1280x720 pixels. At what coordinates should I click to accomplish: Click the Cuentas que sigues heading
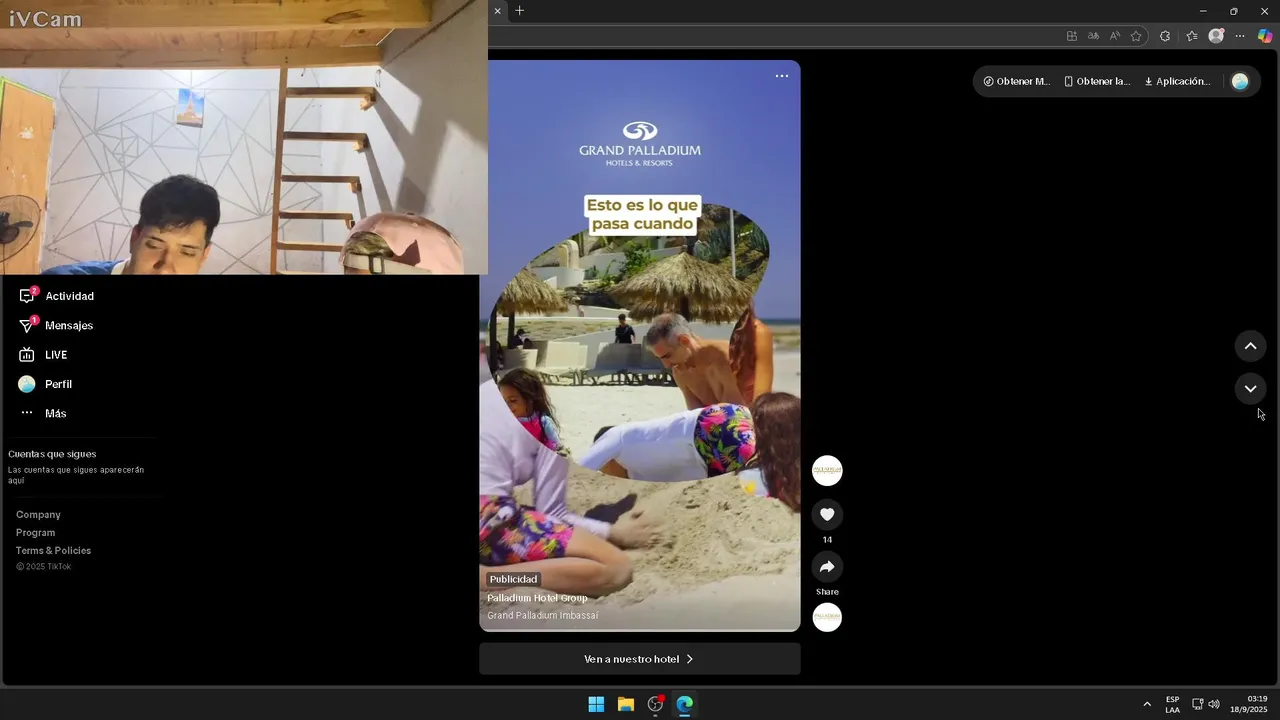click(52, 454)
